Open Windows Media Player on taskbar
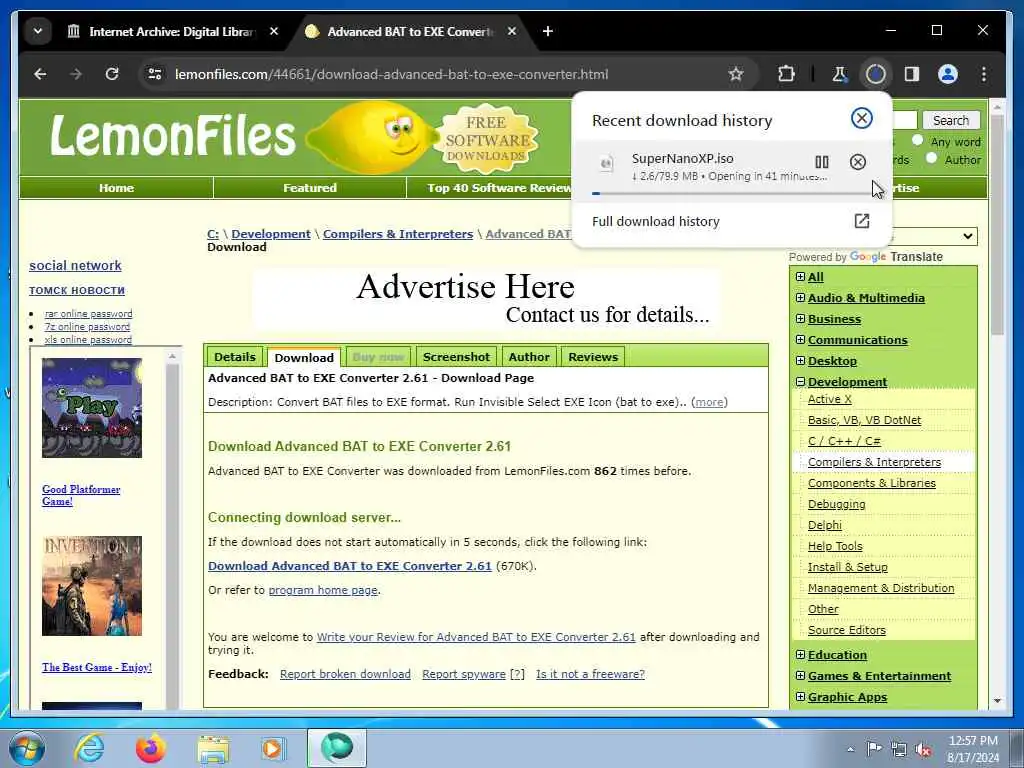This screenshot has height=768, width=1024. click(x=272, y=748)
